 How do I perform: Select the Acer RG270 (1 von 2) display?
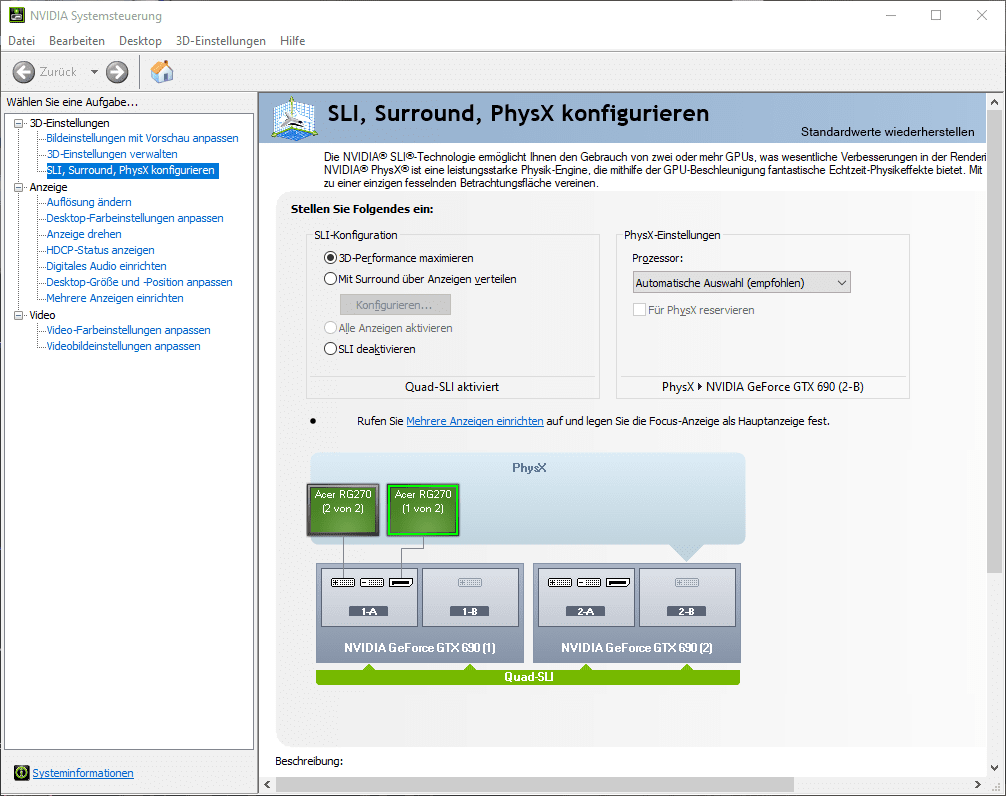pyautogui.click(x=423, y=509)
